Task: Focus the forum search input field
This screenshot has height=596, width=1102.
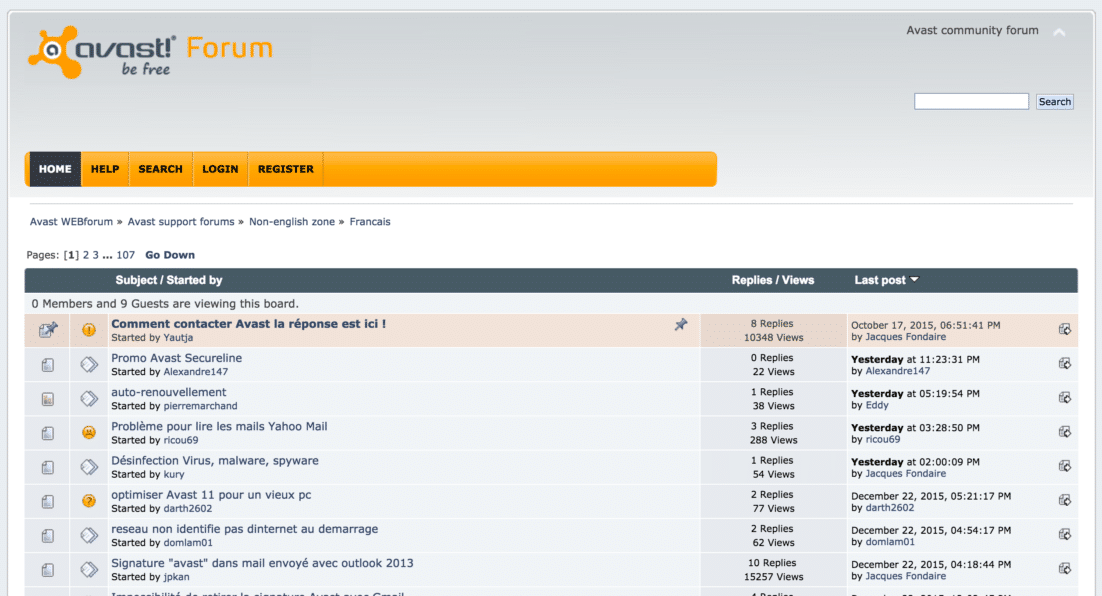Action: (x=971, y=101)
